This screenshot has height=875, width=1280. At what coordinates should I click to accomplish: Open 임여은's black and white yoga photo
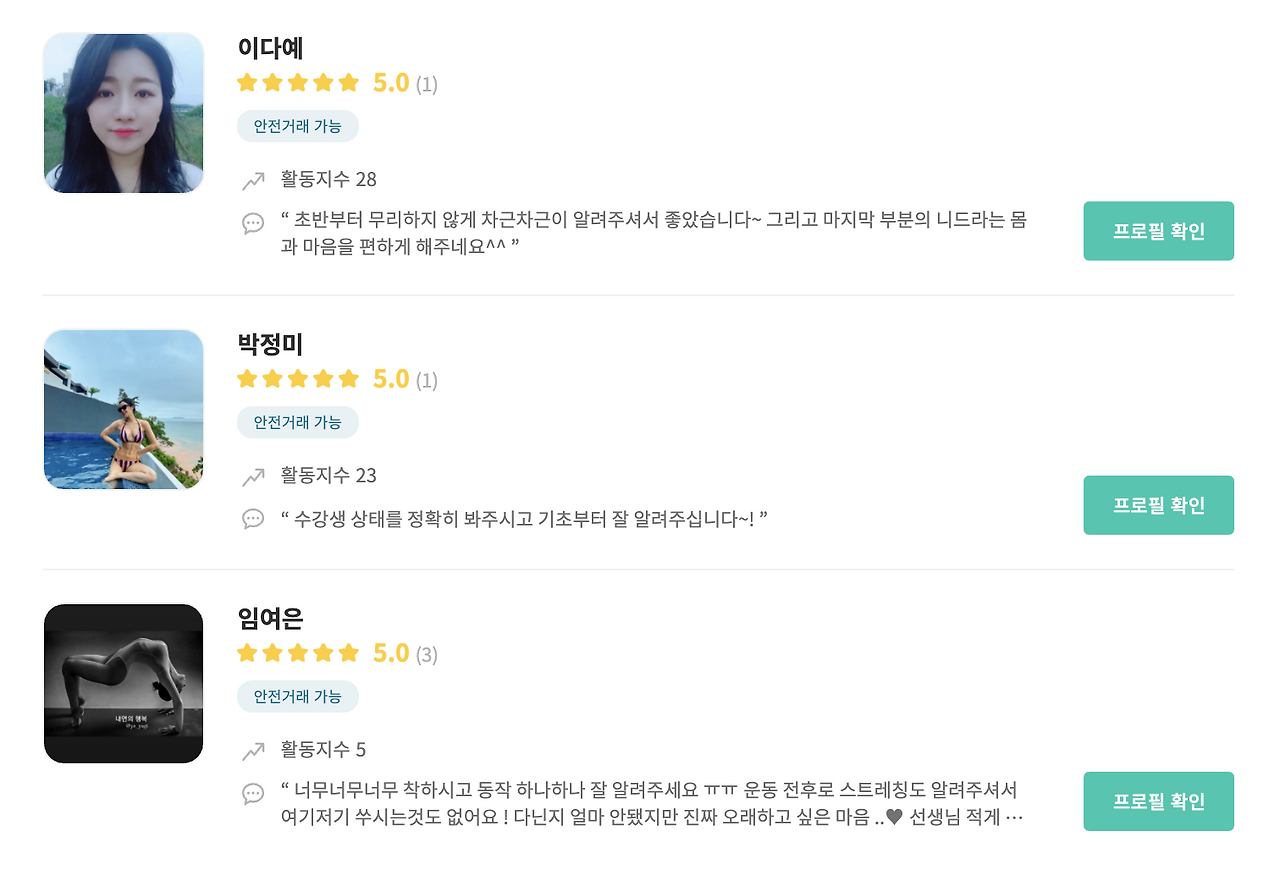tap(124, 684)
